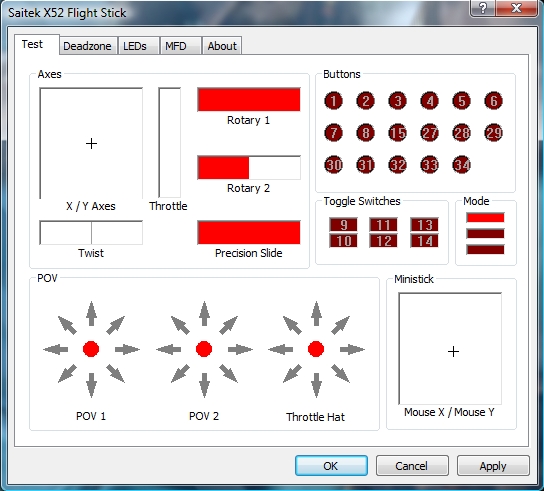Screen dimensions: 544x491
Task: Click the POV 1 up arrow
Action: click(91, 314)
